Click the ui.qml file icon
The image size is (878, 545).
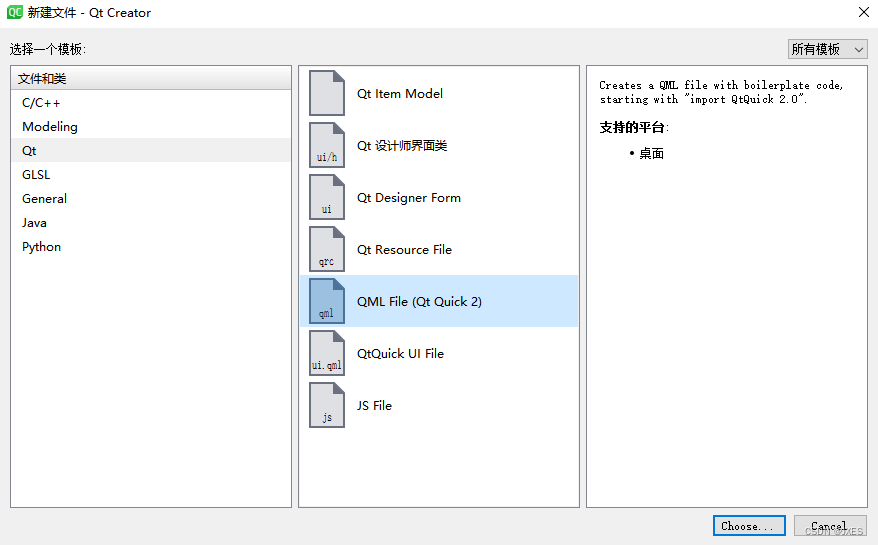[327, 353]
